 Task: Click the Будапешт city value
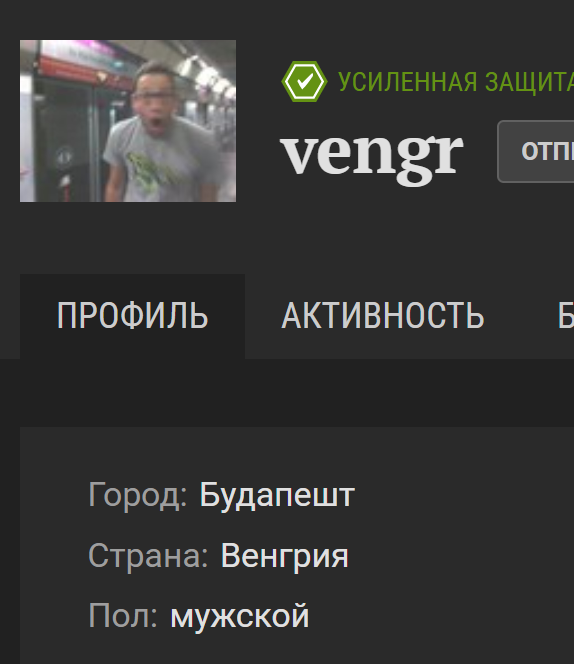tap(277, 495)
